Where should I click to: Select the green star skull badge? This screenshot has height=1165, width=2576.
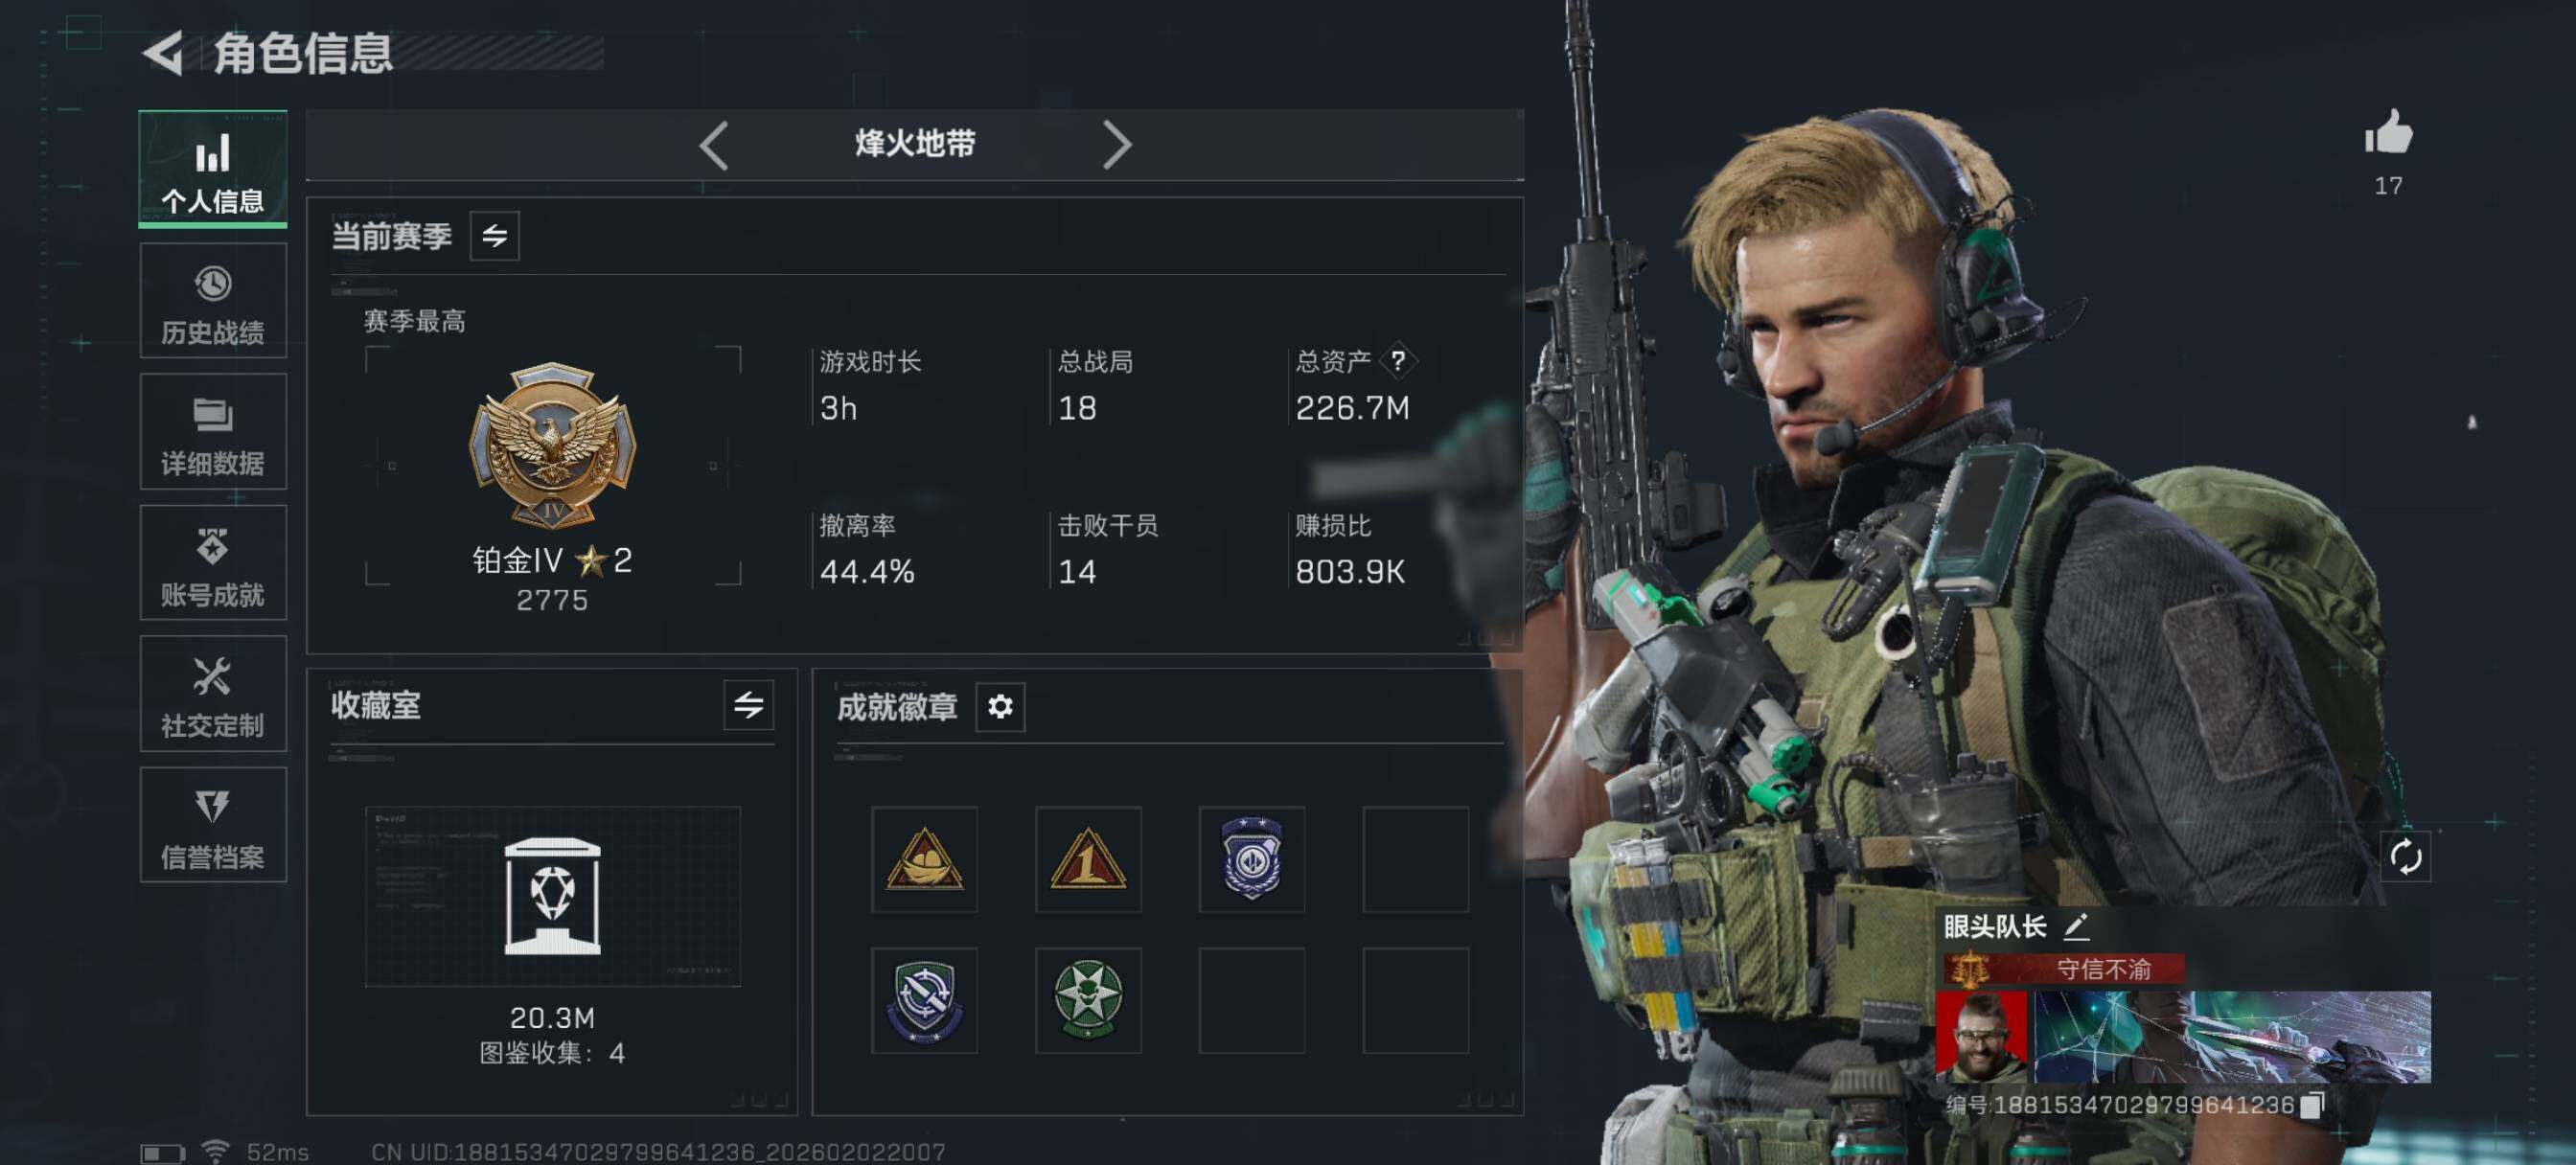click(x=1088, y=1000)
